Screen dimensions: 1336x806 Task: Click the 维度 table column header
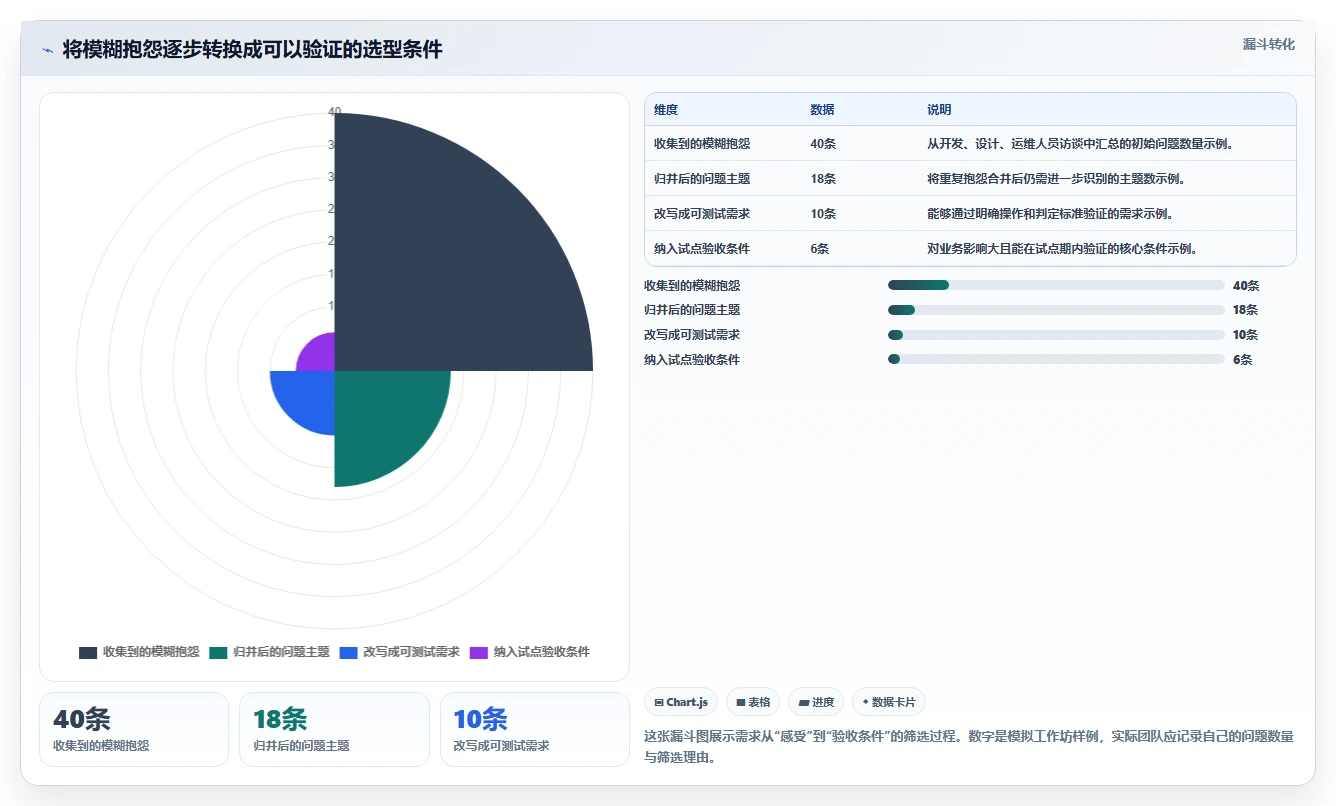(x=666, y=110)
